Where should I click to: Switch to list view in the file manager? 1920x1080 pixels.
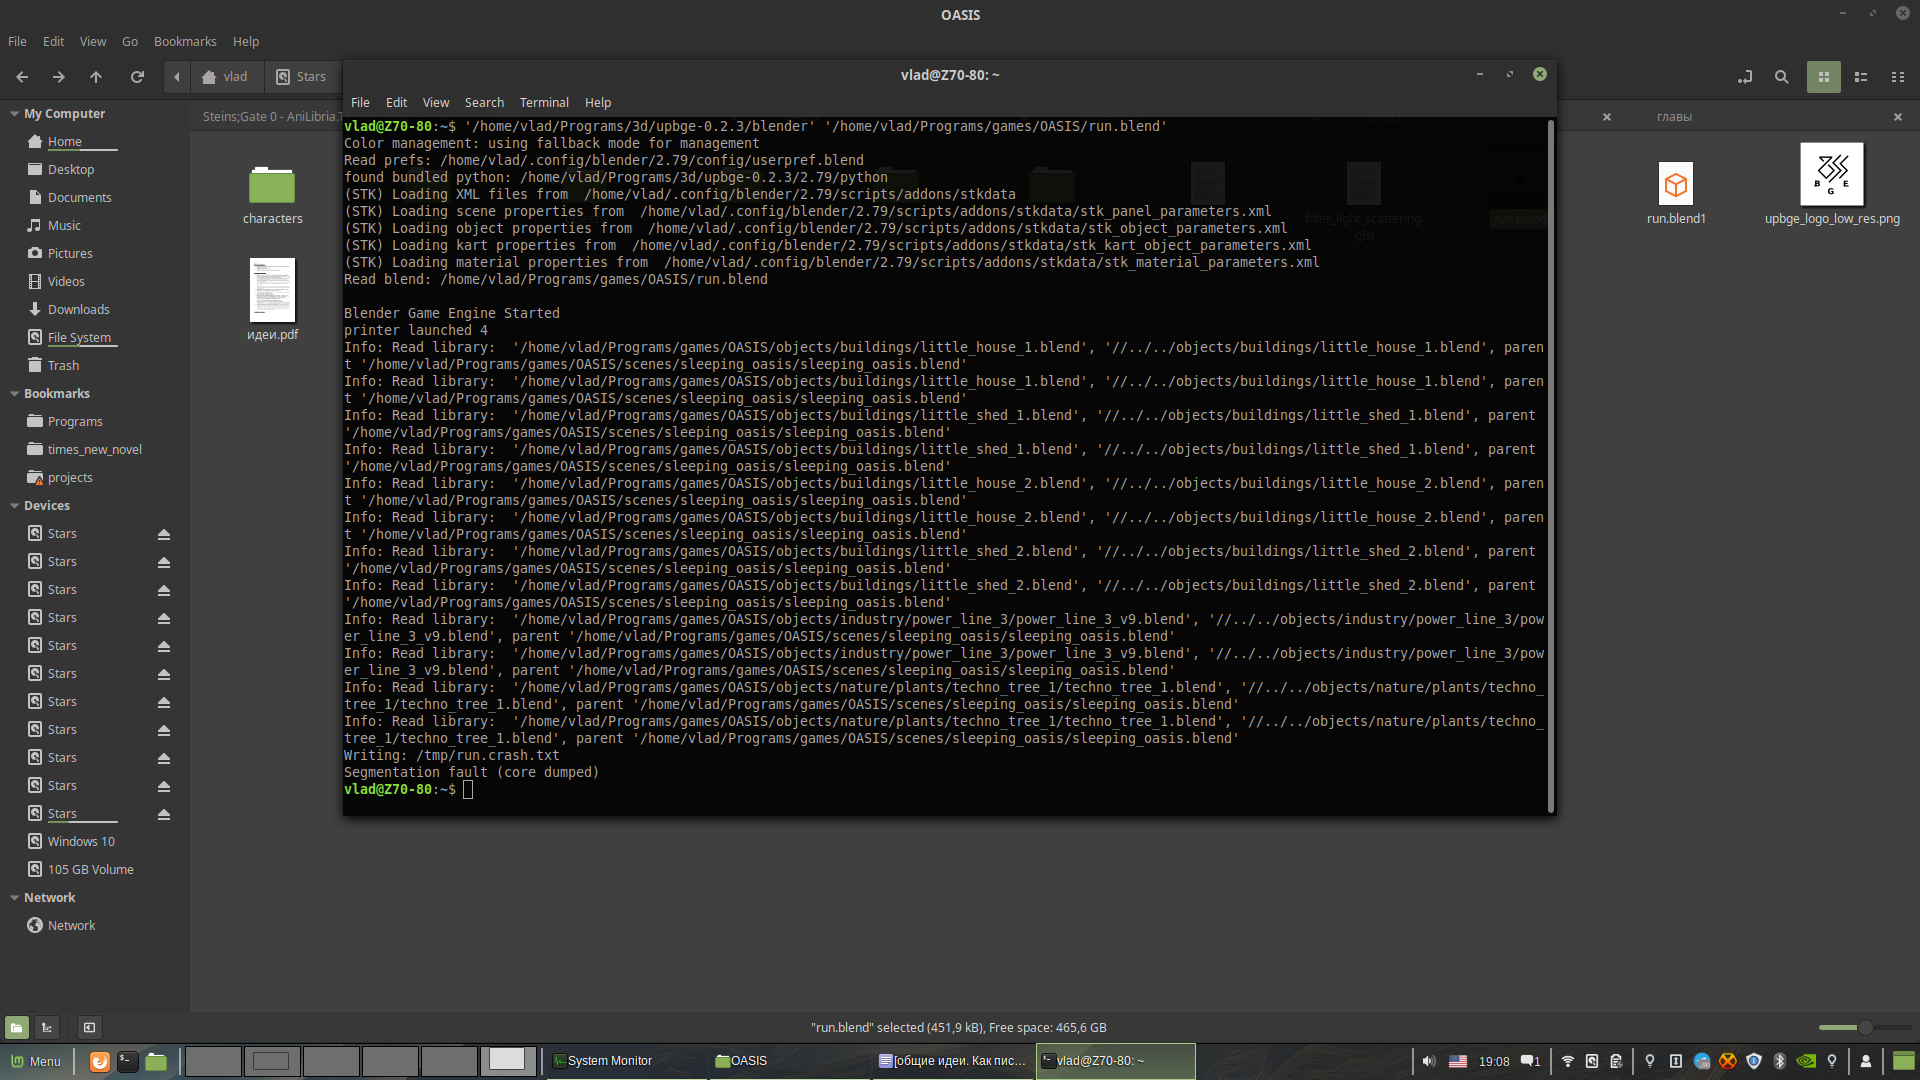(x=1862, y=76)
